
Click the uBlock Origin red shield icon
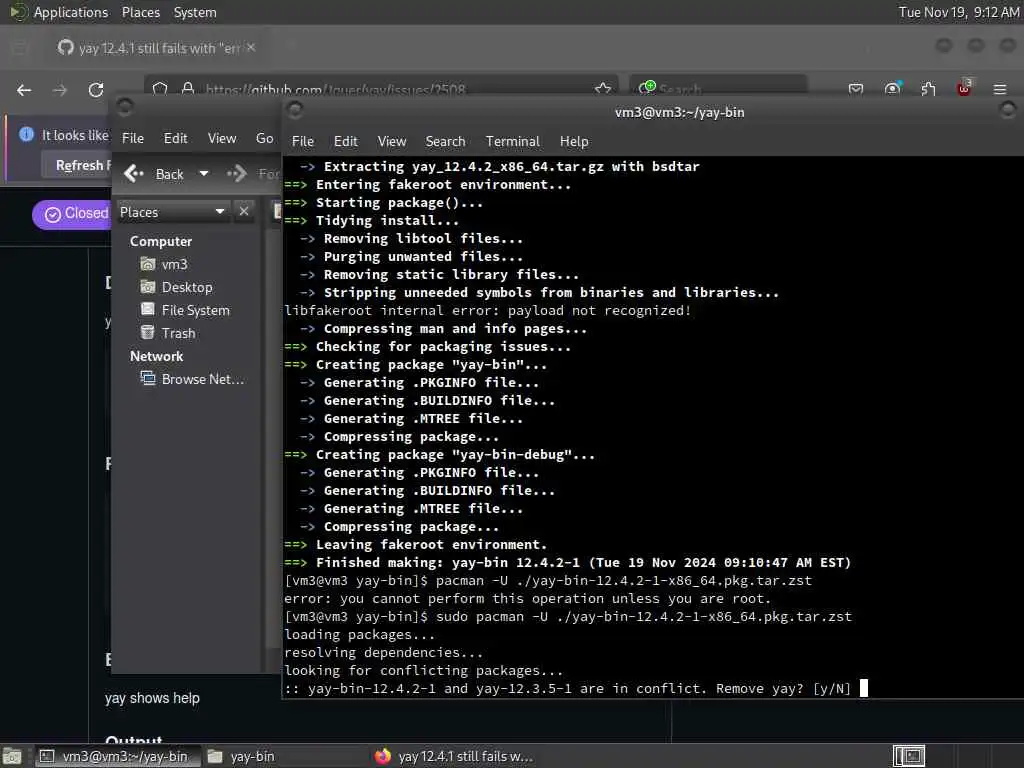coord(964,88)
